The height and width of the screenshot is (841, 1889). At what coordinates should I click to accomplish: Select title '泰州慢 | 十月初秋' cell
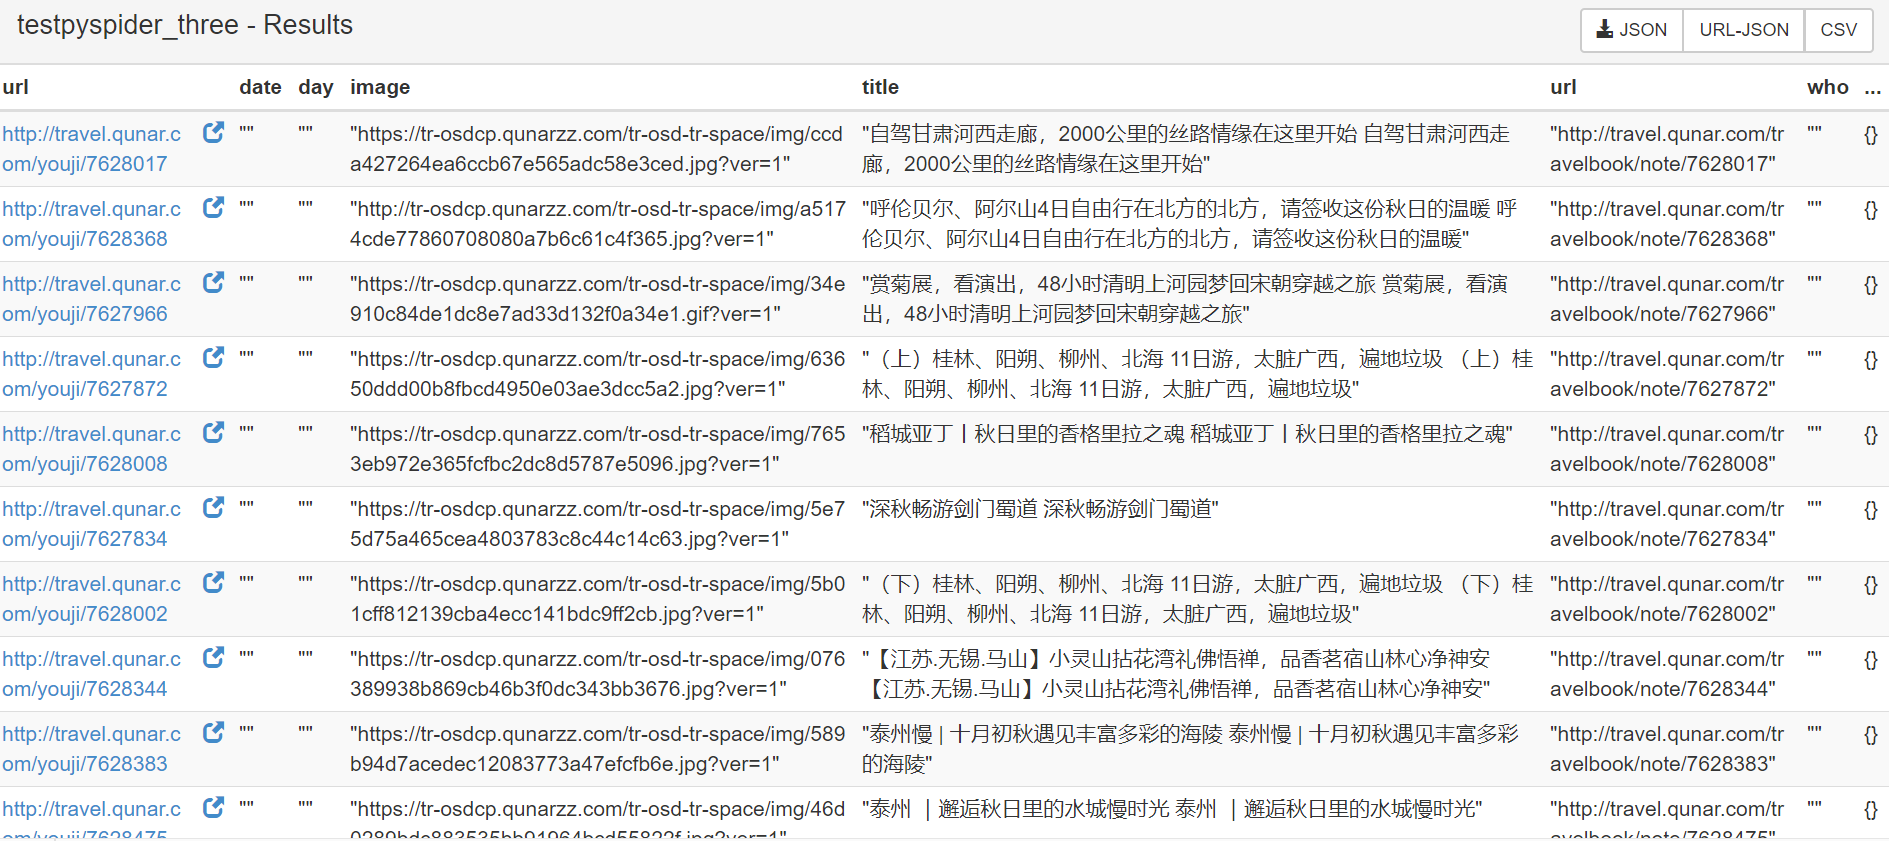1190,749
